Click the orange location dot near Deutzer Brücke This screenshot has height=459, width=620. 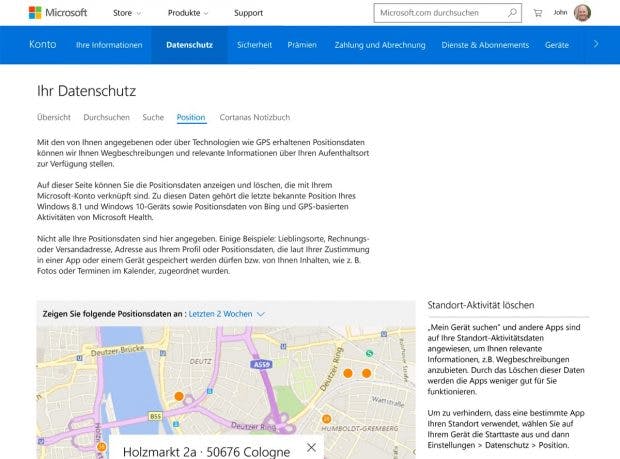click(x=179, y=396)
